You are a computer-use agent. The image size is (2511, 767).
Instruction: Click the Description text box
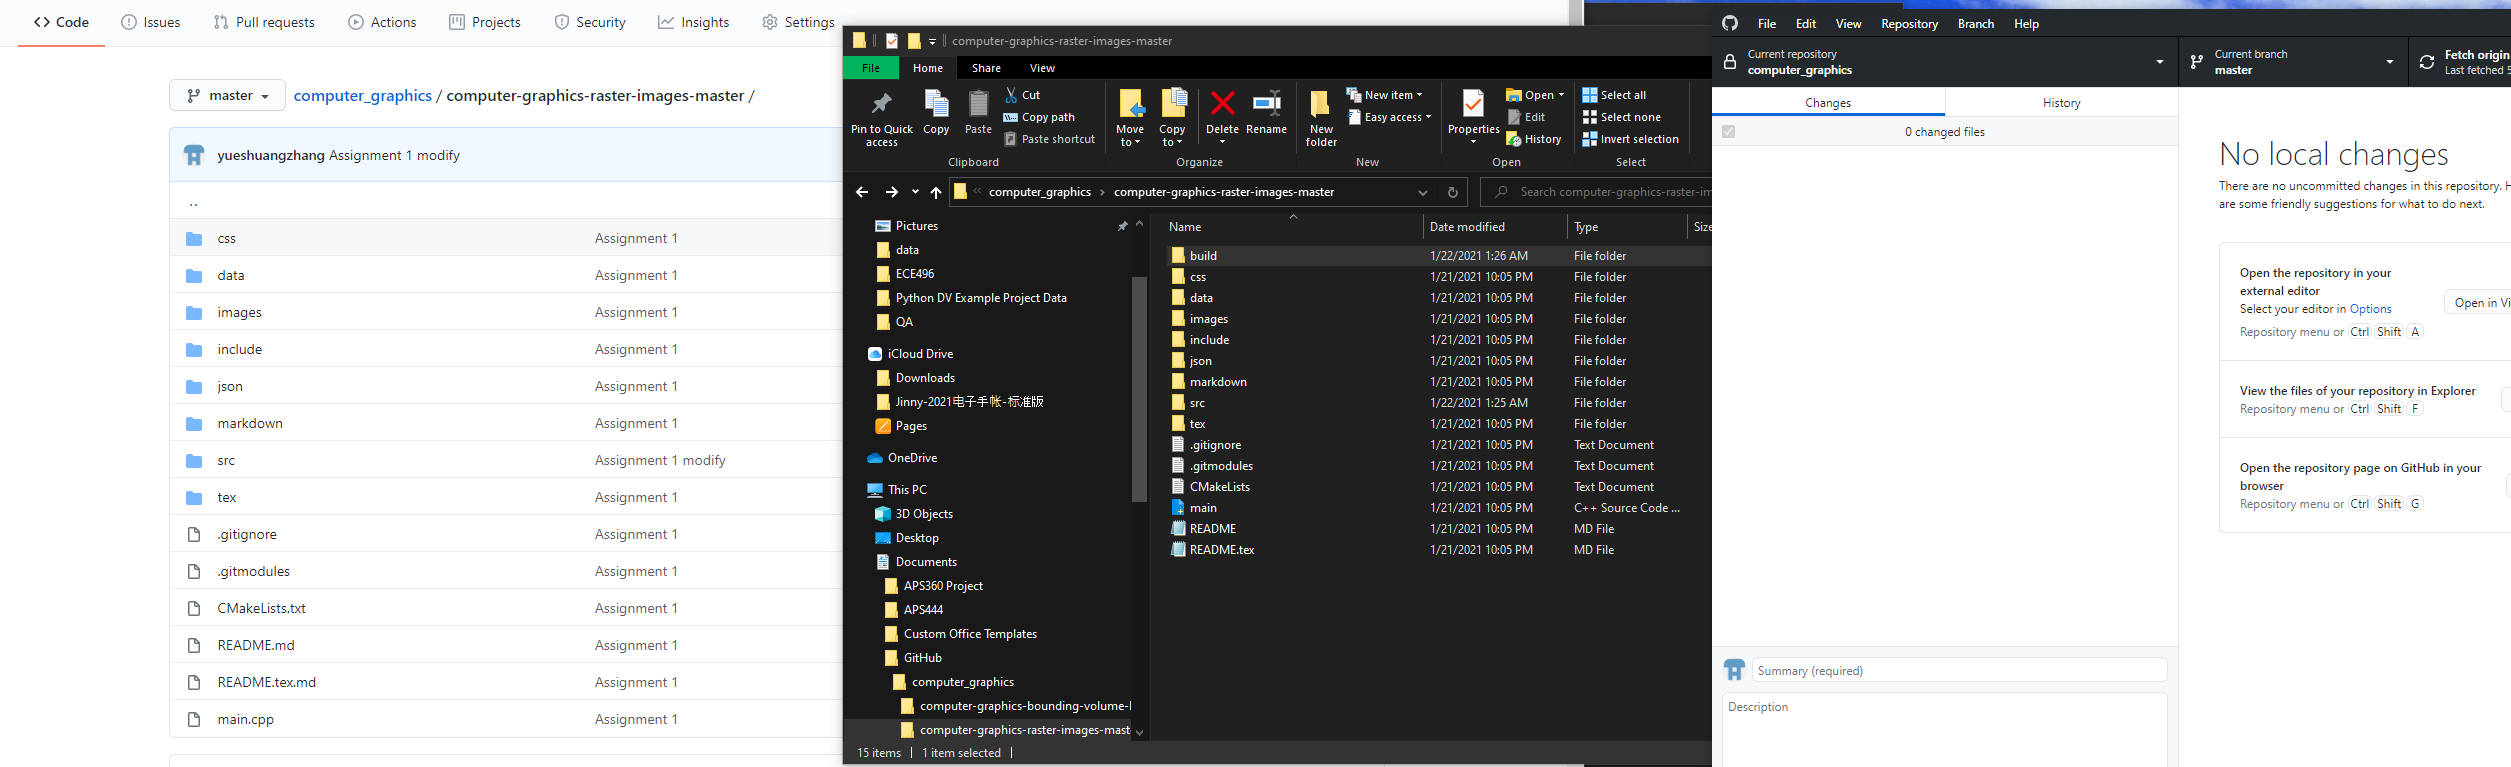(1945, 730)
